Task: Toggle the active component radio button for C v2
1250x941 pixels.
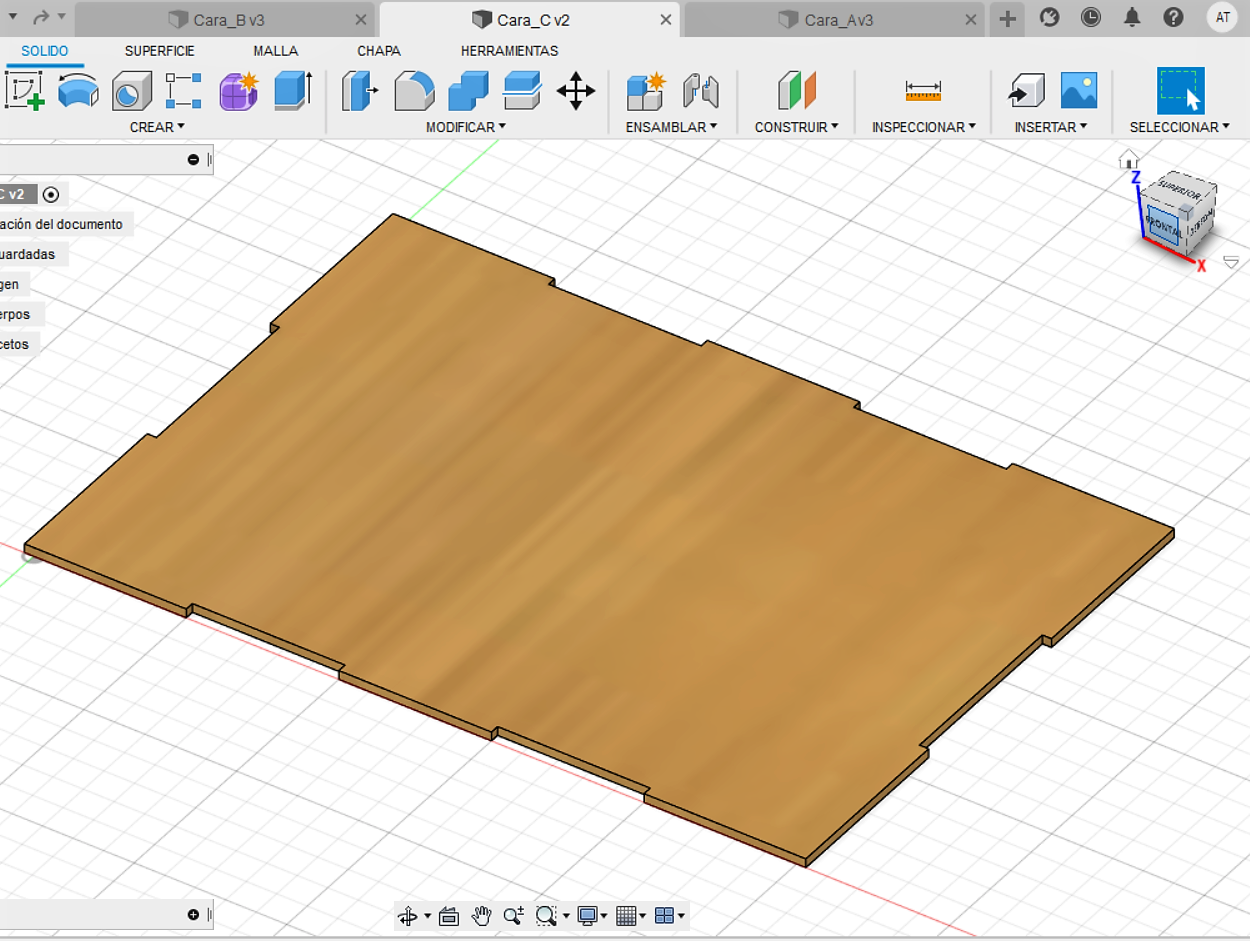Action: pos(52,194)
